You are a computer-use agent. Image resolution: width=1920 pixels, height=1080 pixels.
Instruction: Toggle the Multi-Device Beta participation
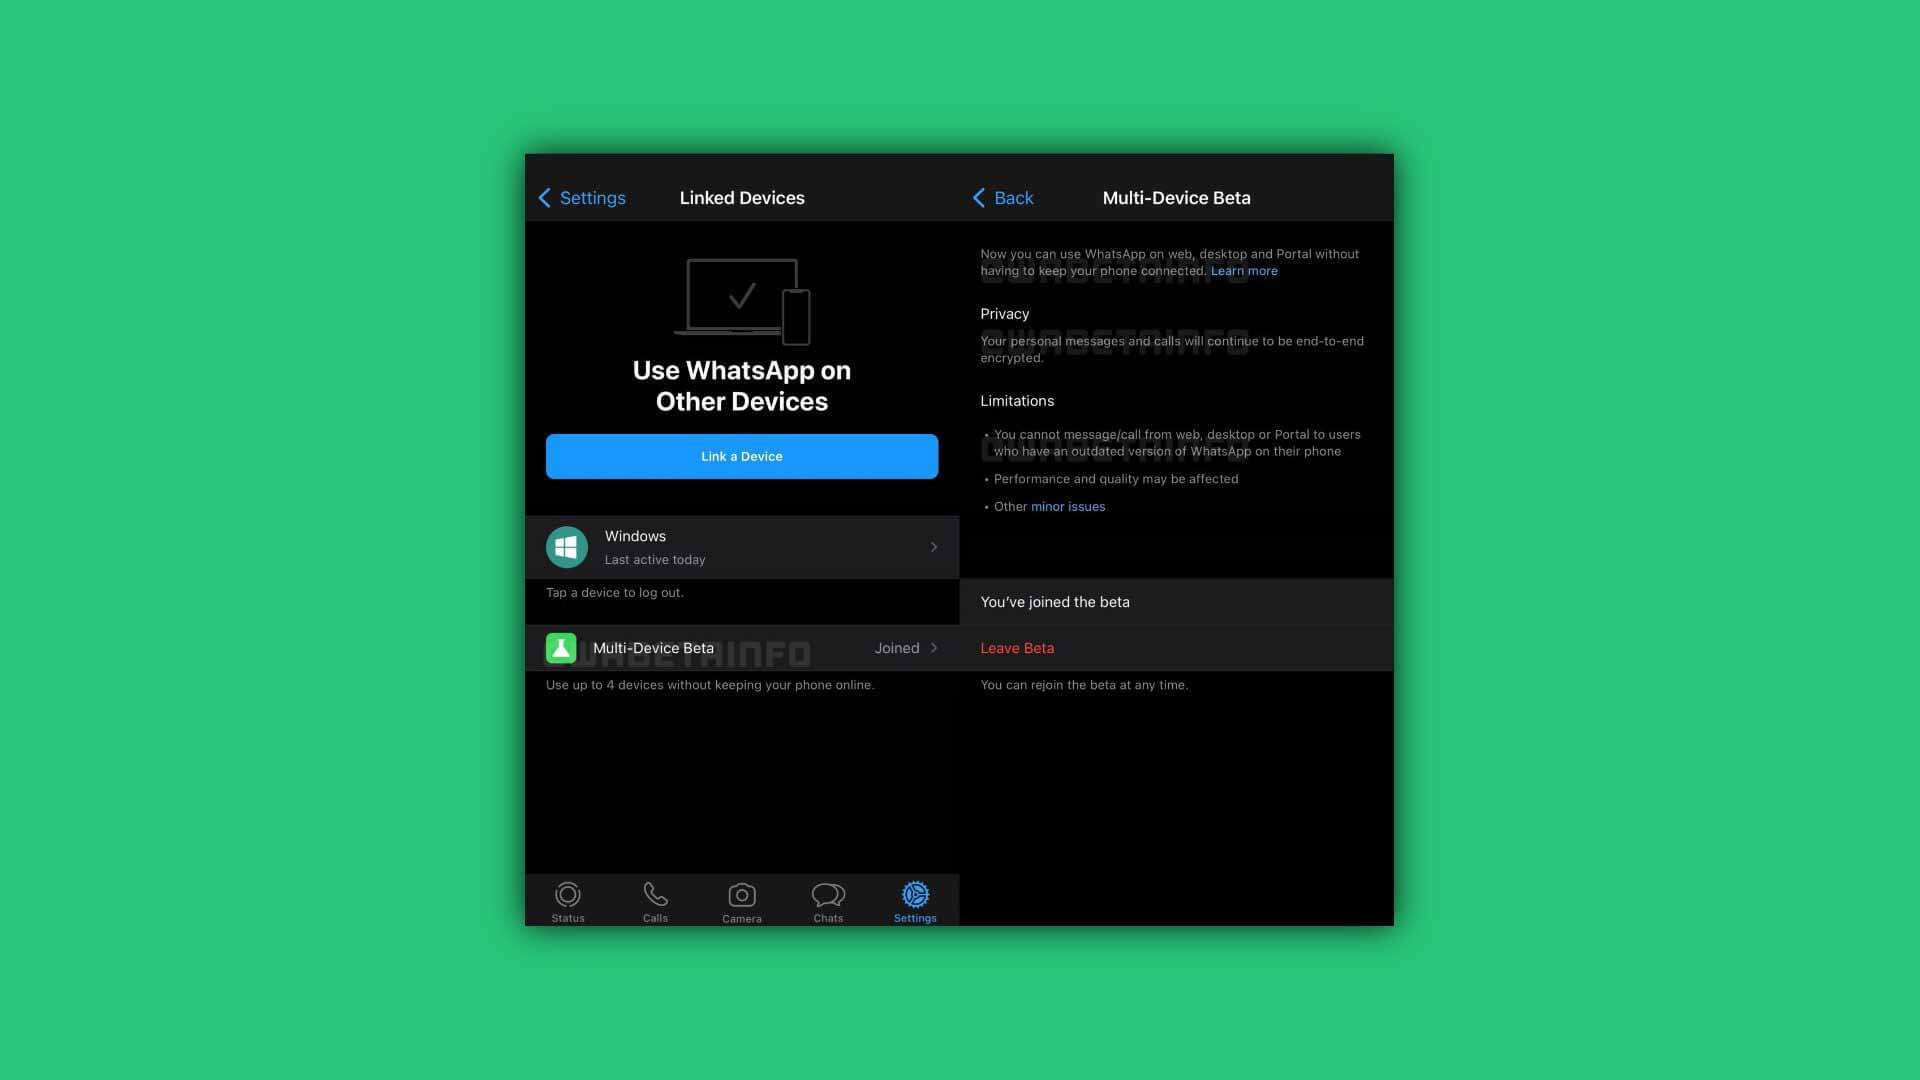click(x=1017, y=647)
